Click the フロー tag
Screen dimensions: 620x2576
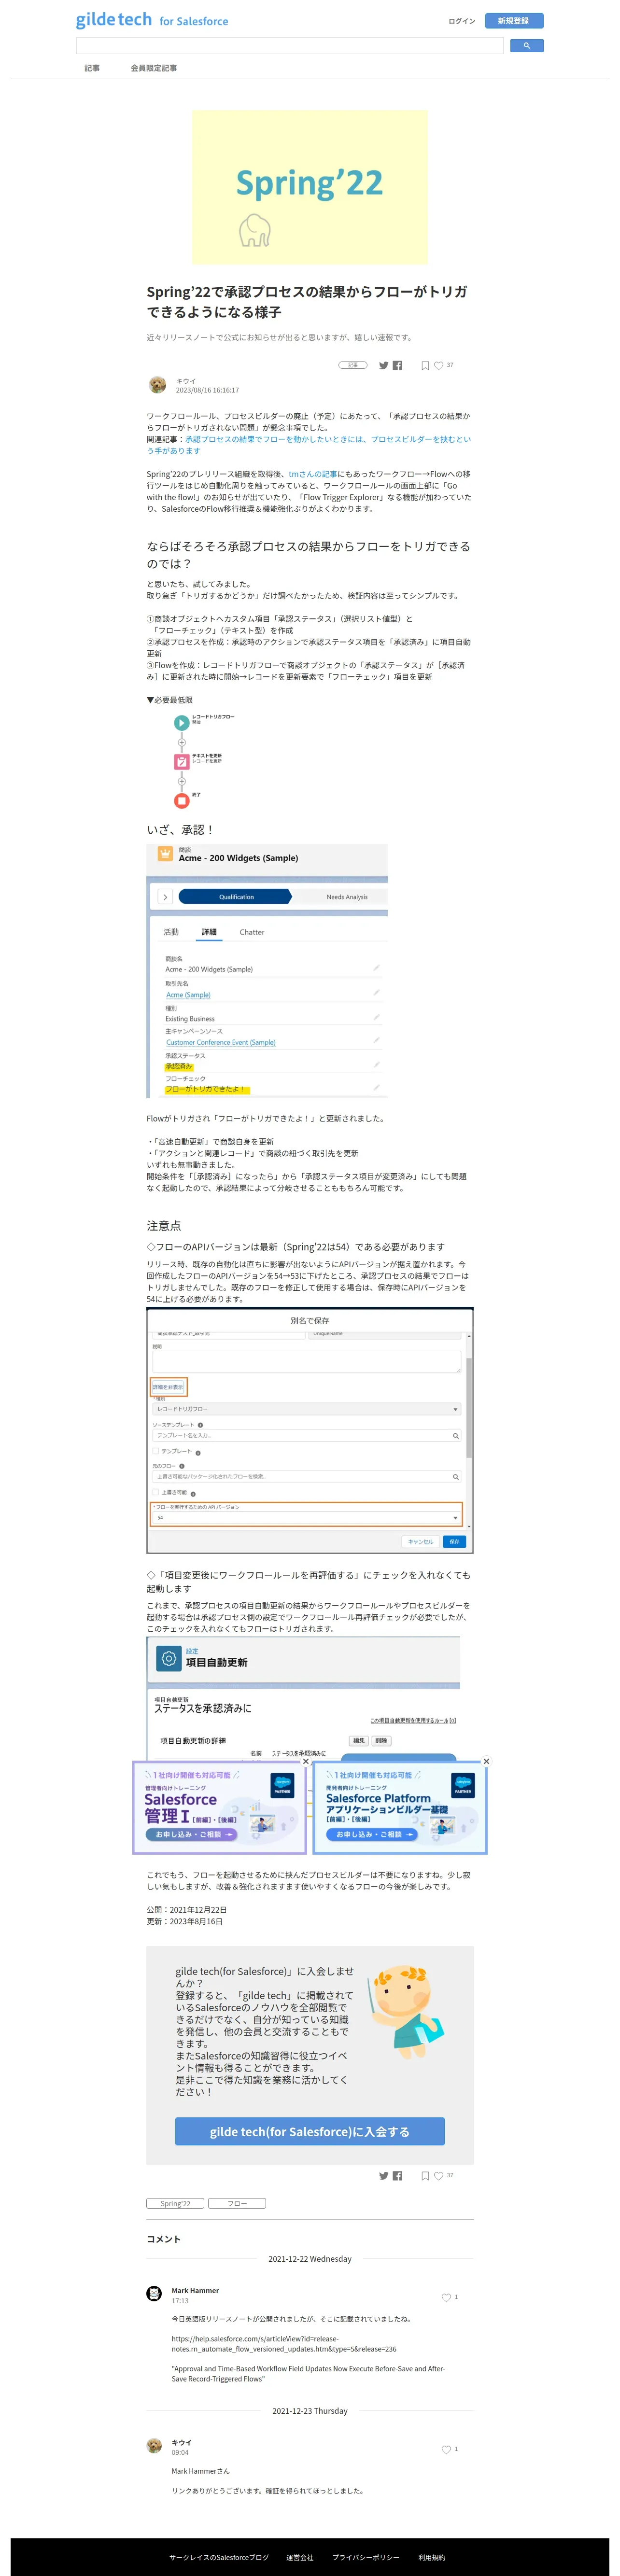[237, 2203]
